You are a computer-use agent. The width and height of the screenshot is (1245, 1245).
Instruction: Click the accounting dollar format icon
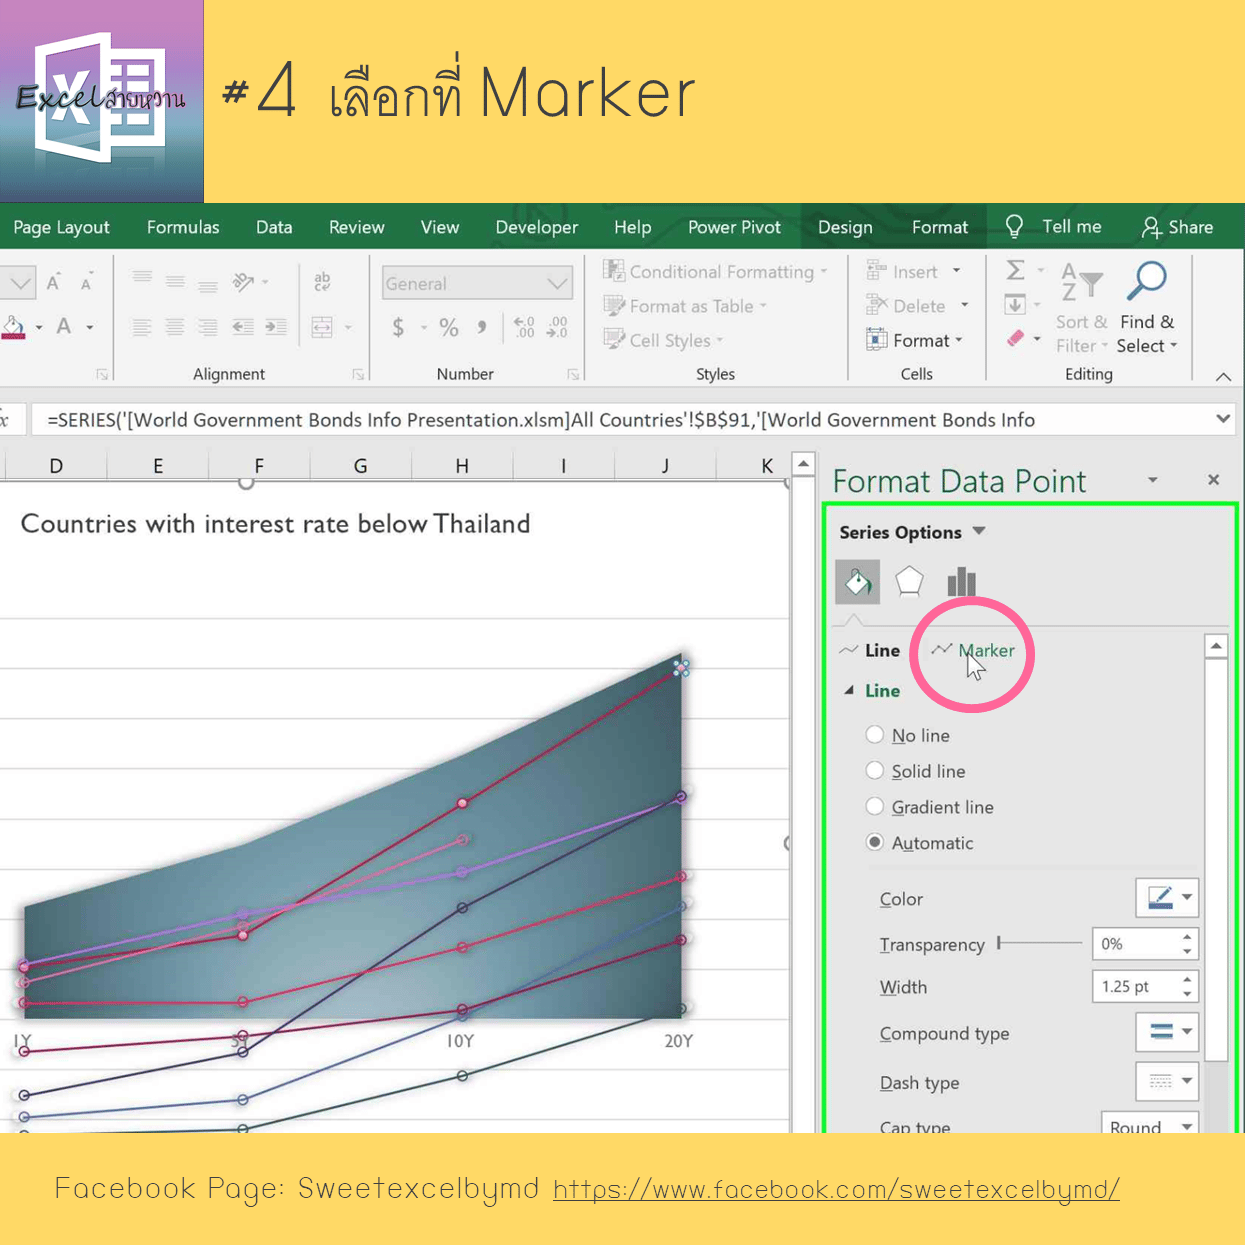pos(398,327)
